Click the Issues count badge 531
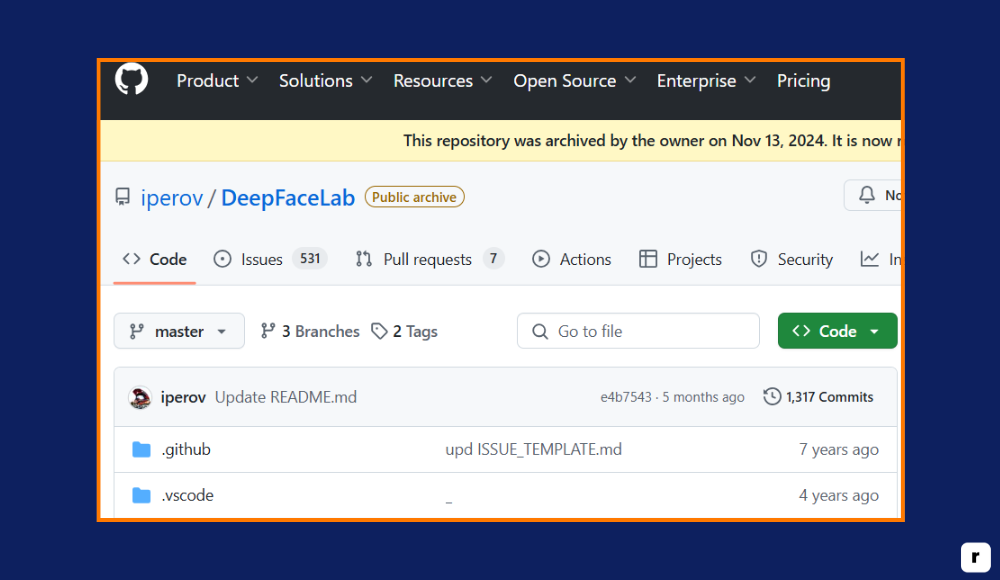 tap(310, 258)
